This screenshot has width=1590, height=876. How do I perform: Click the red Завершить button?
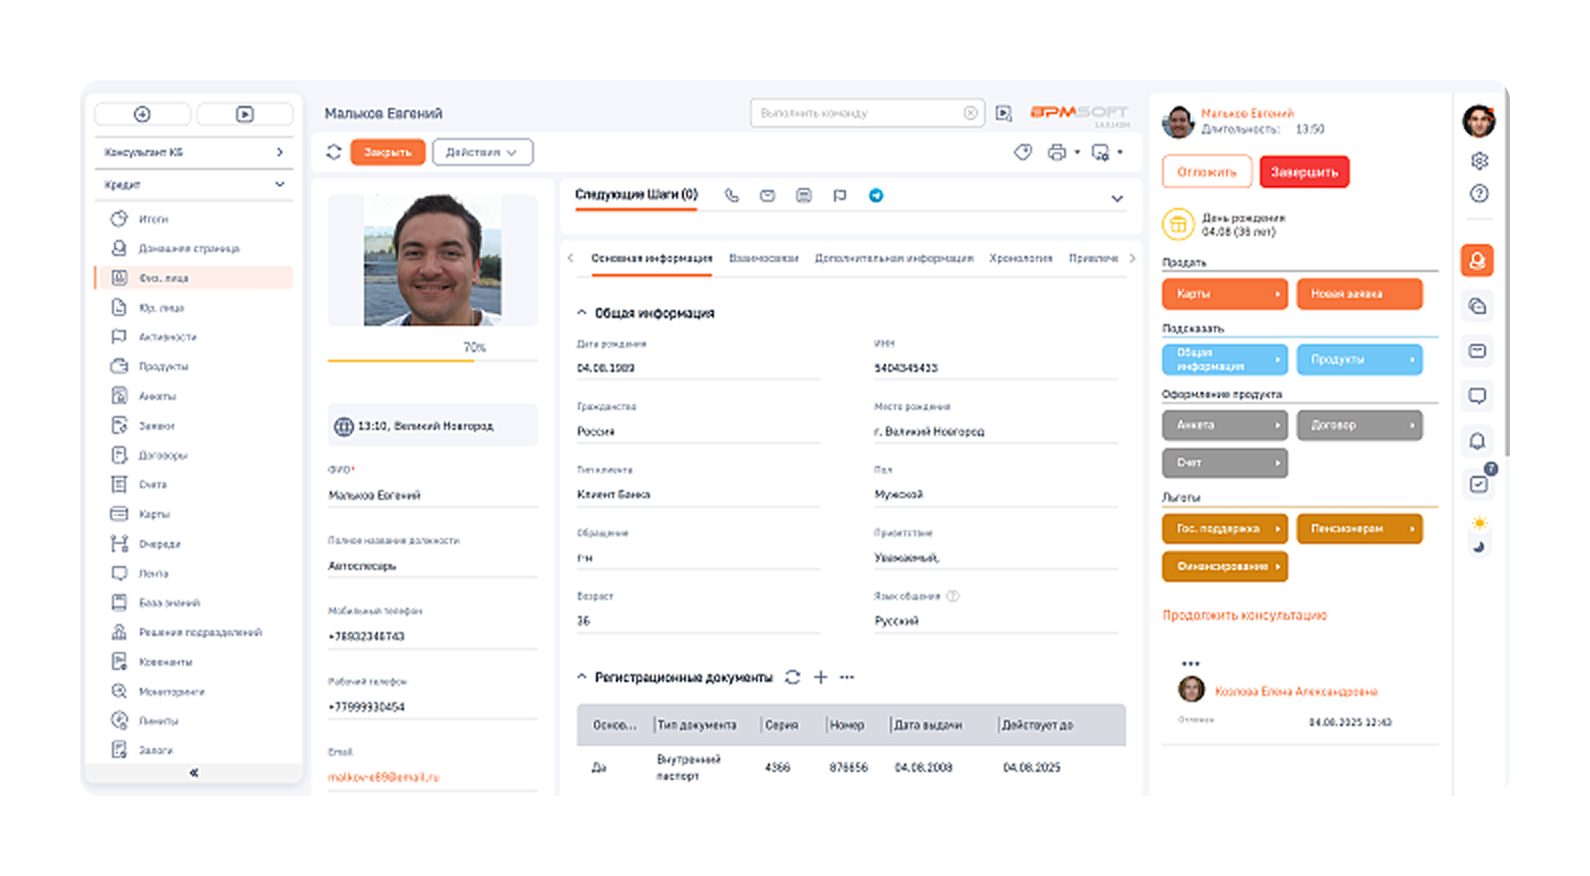(1304, 172)
